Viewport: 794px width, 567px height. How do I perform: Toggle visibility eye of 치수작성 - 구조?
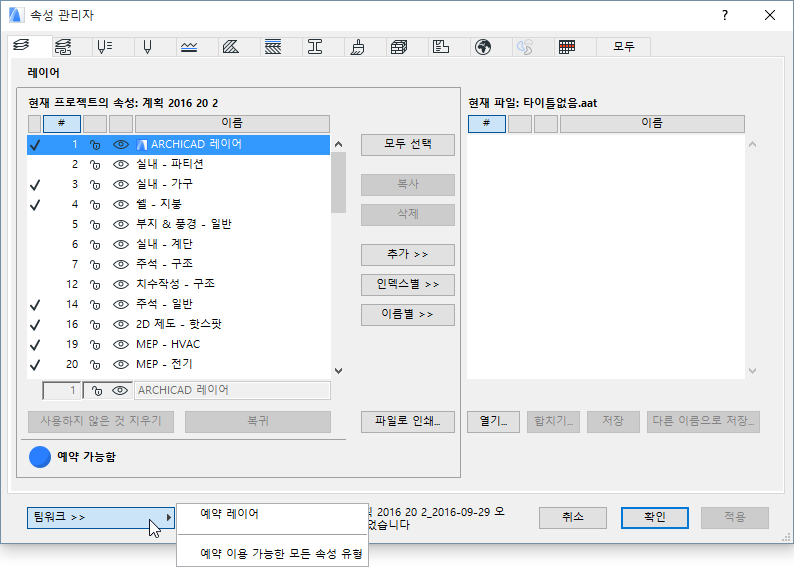(121, 285)
